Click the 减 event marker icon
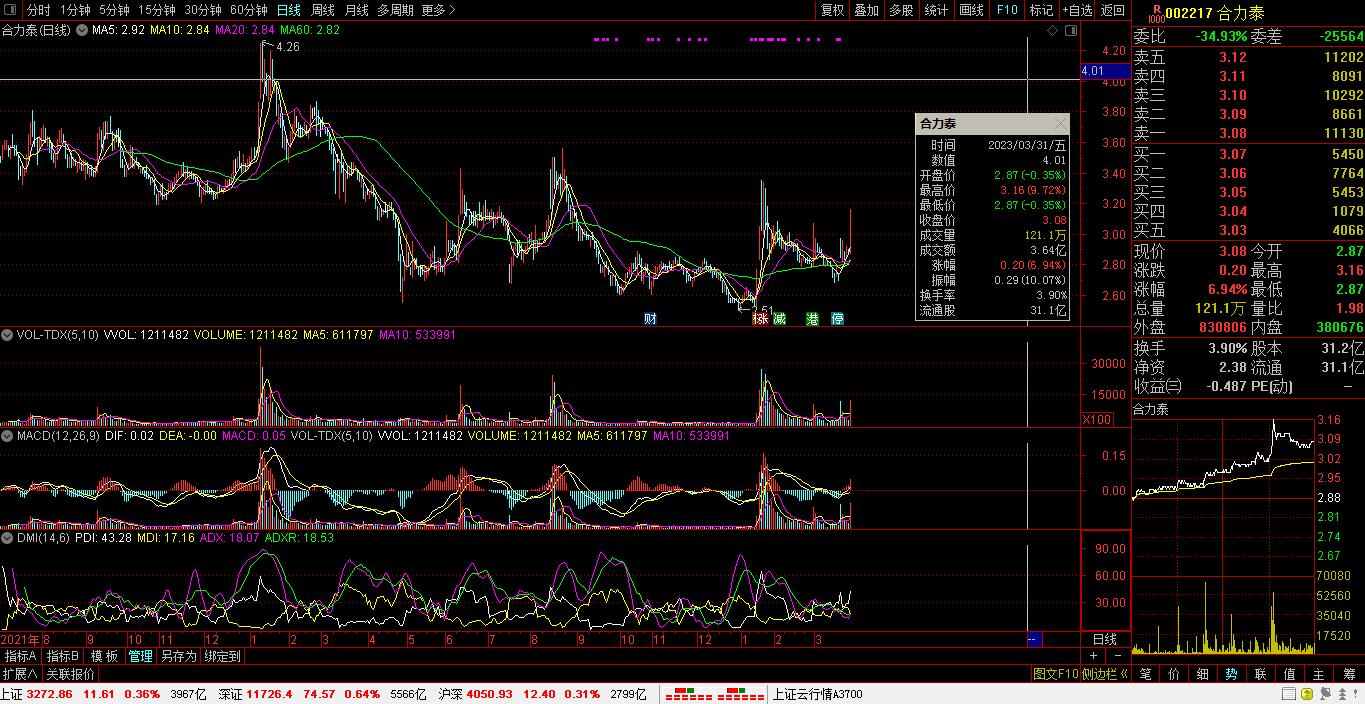This screenshot has width=1365, height=704. point(780,319)
